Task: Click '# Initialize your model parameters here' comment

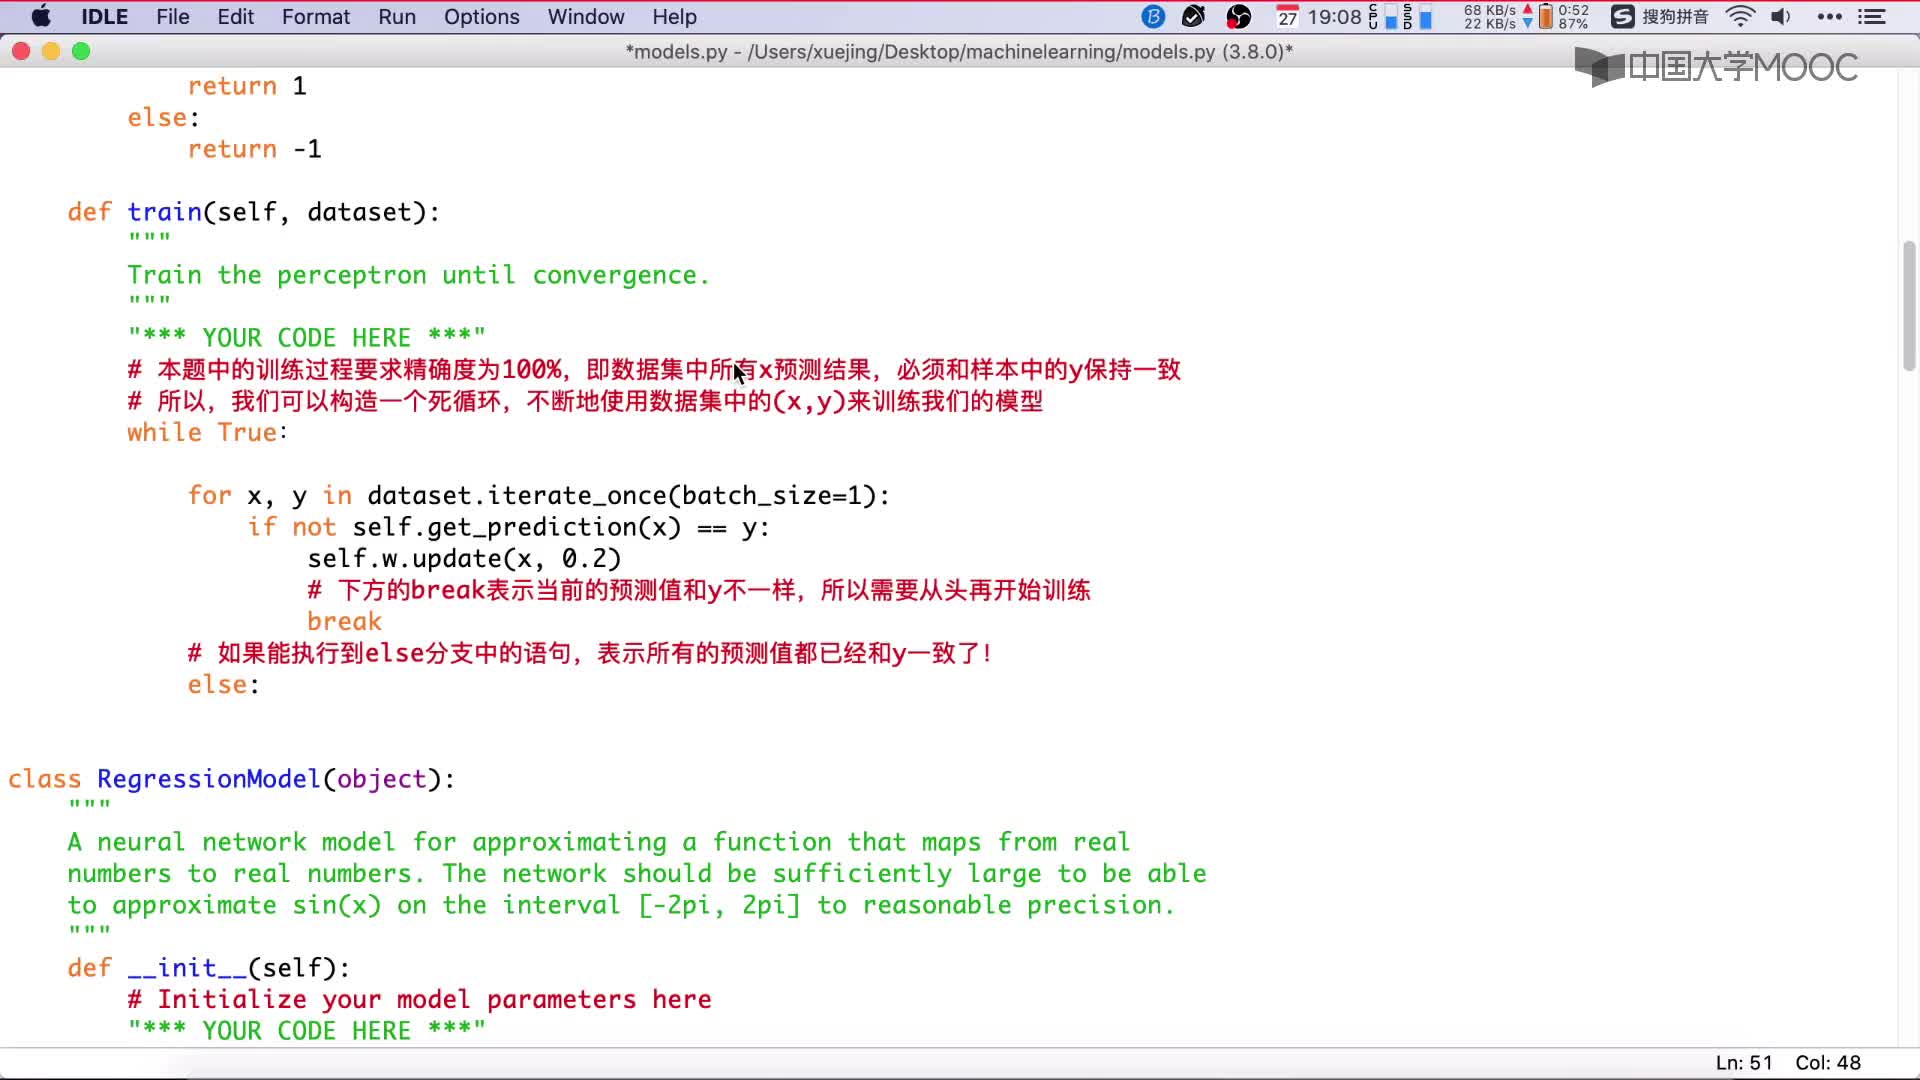Action: [419, 999]
